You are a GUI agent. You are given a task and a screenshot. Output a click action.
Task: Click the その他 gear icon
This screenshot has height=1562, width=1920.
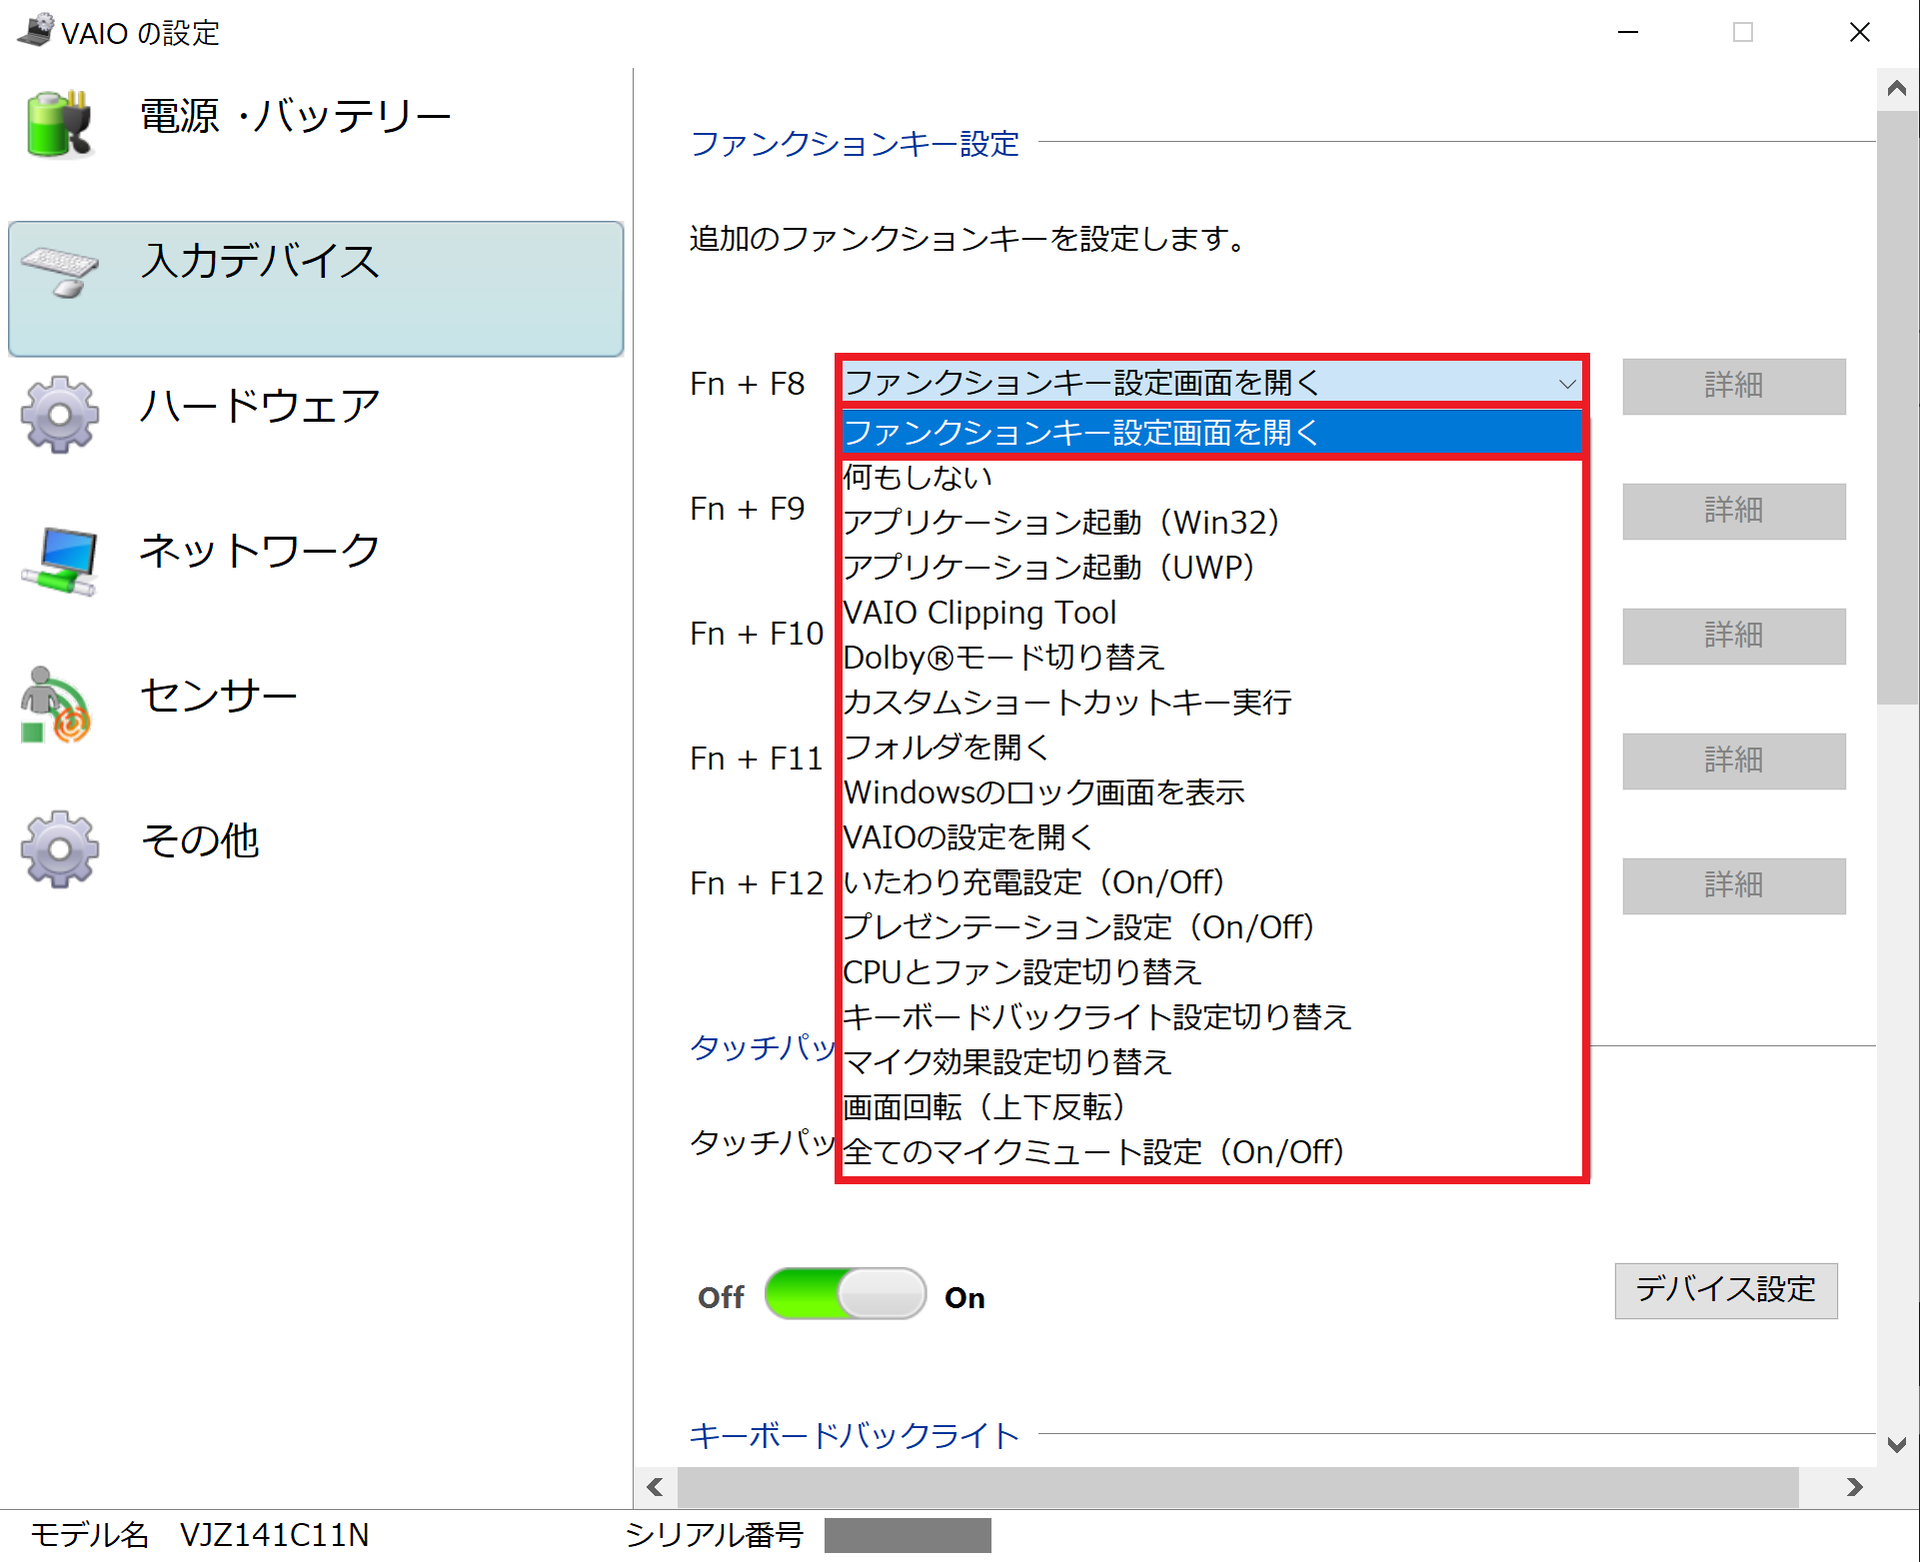[60, 849]
